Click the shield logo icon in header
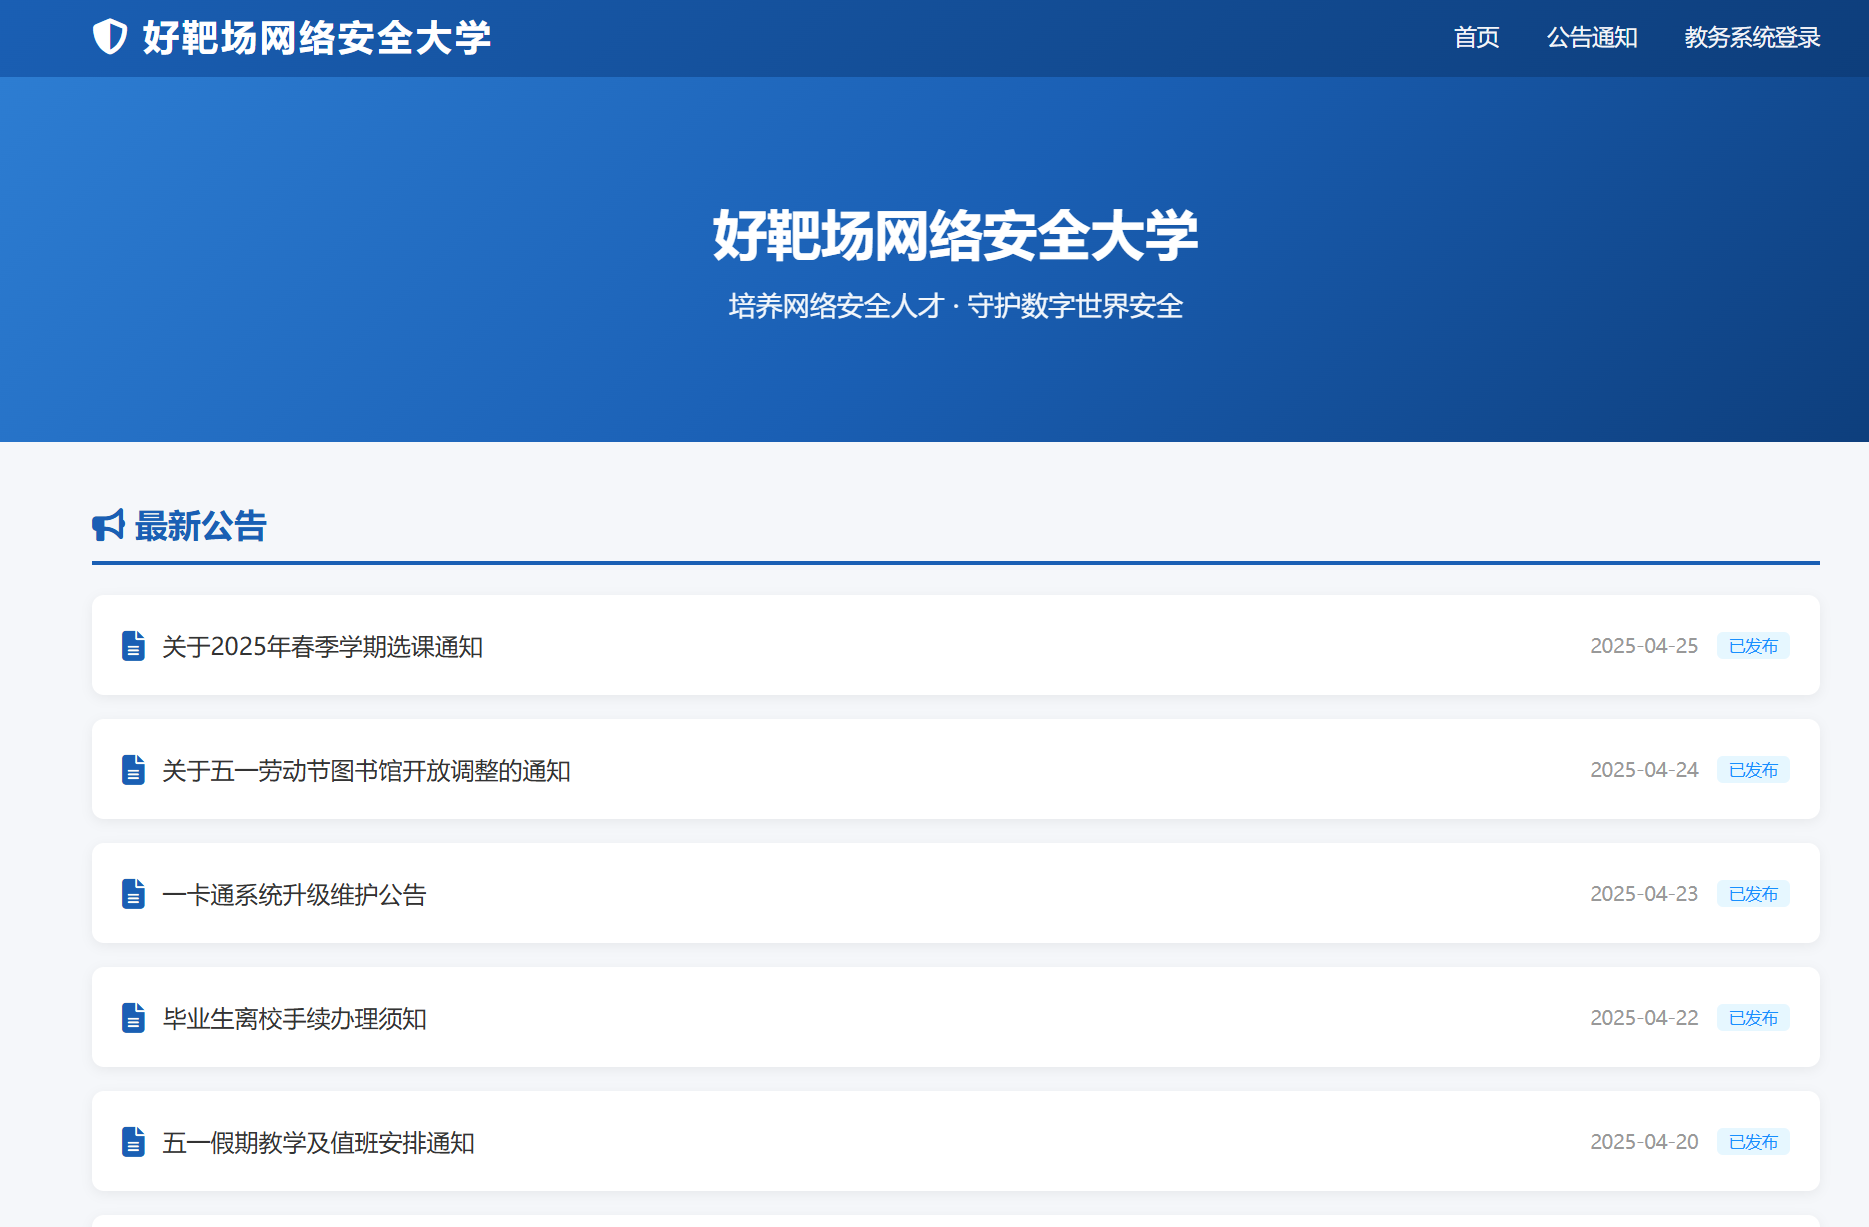Viewport: 1869px width, 1227px height. [110, 37]
